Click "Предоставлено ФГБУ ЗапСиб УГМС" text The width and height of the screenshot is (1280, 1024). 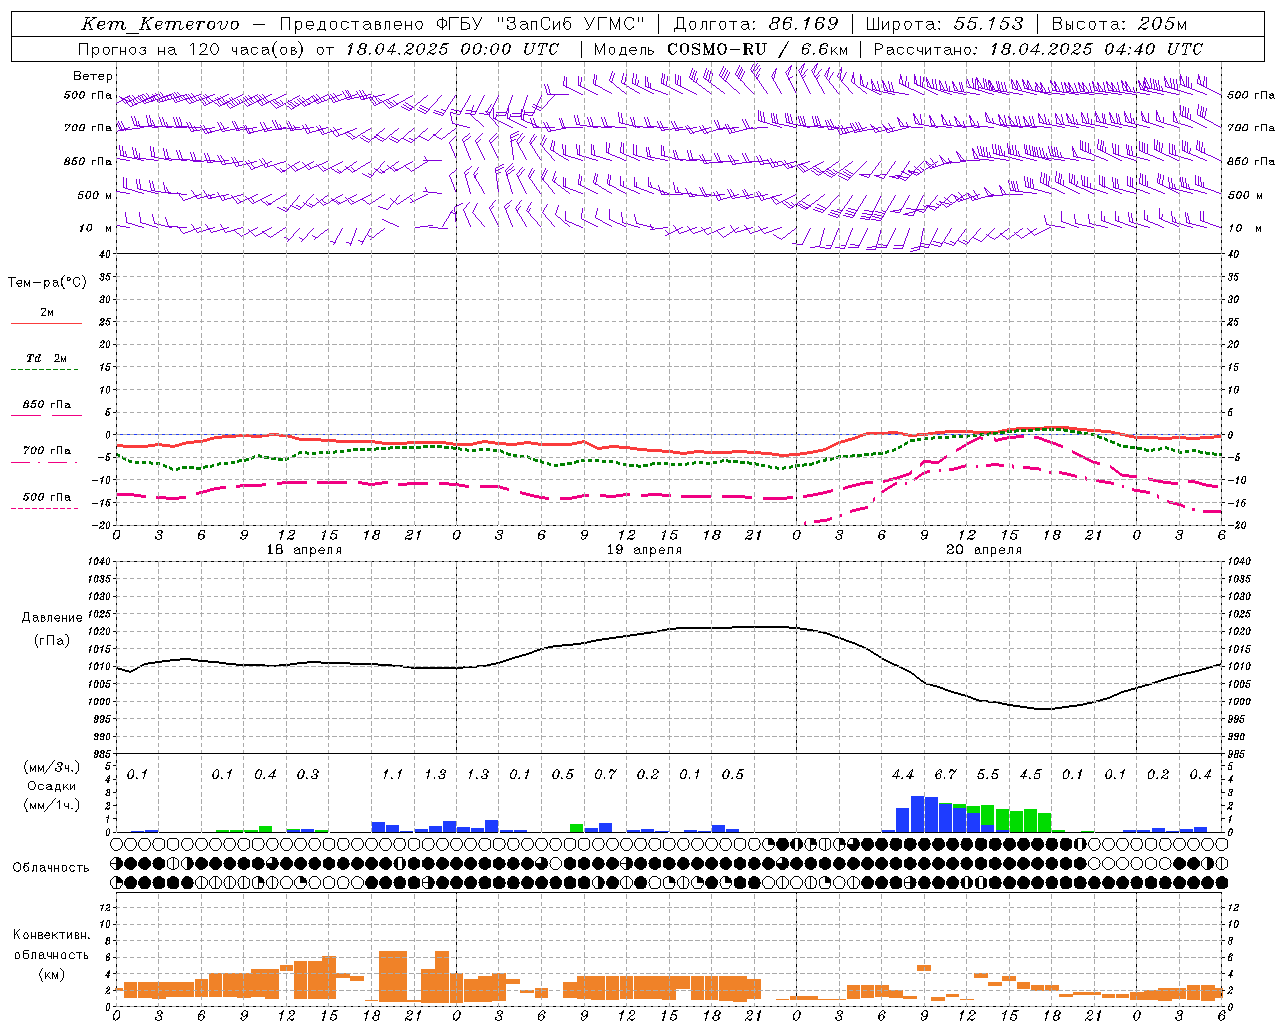462,24
